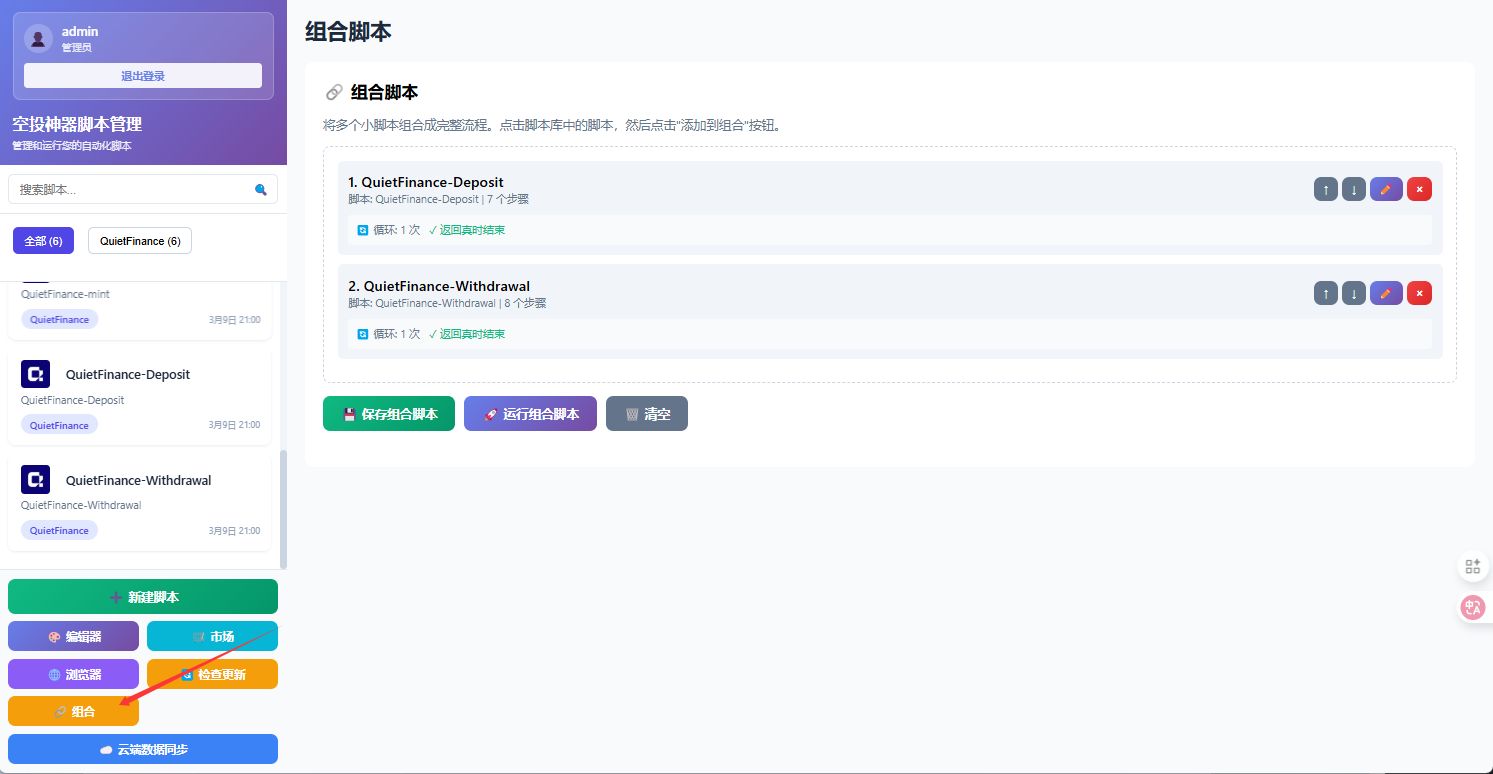Screen dimensions: 1493x774
Task: Run the combined script with 运行组合脚本
Action: tap(530, 414)
